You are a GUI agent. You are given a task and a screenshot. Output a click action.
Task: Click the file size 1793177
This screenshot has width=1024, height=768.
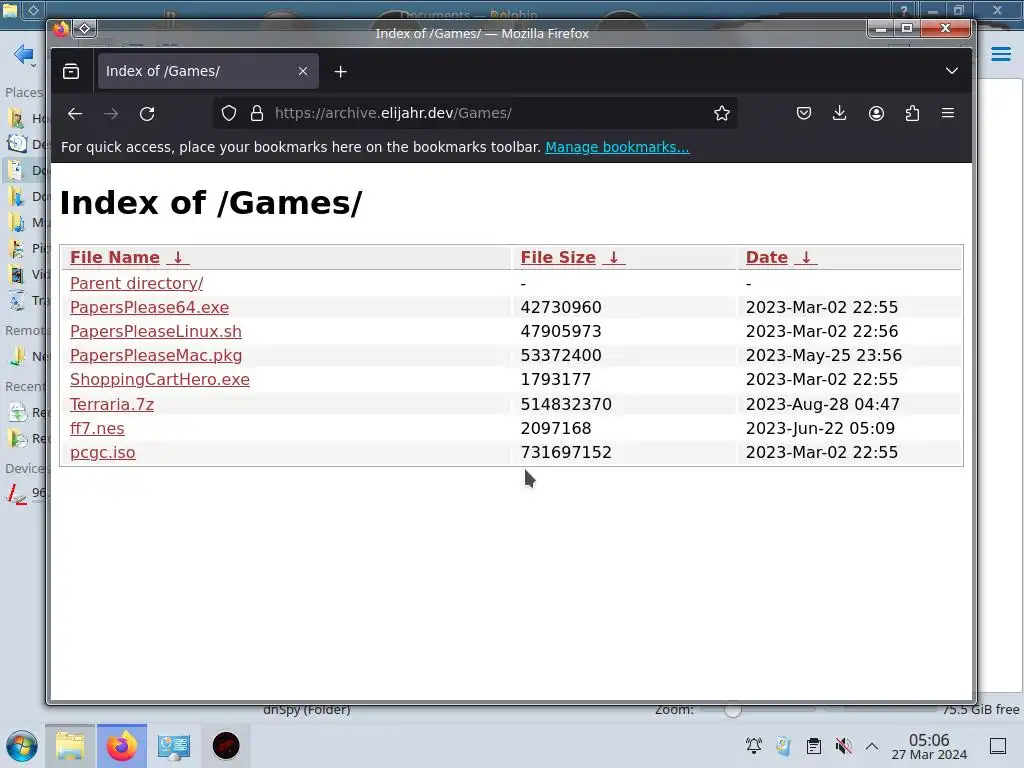pyautogui.click(x=556, y=379)
